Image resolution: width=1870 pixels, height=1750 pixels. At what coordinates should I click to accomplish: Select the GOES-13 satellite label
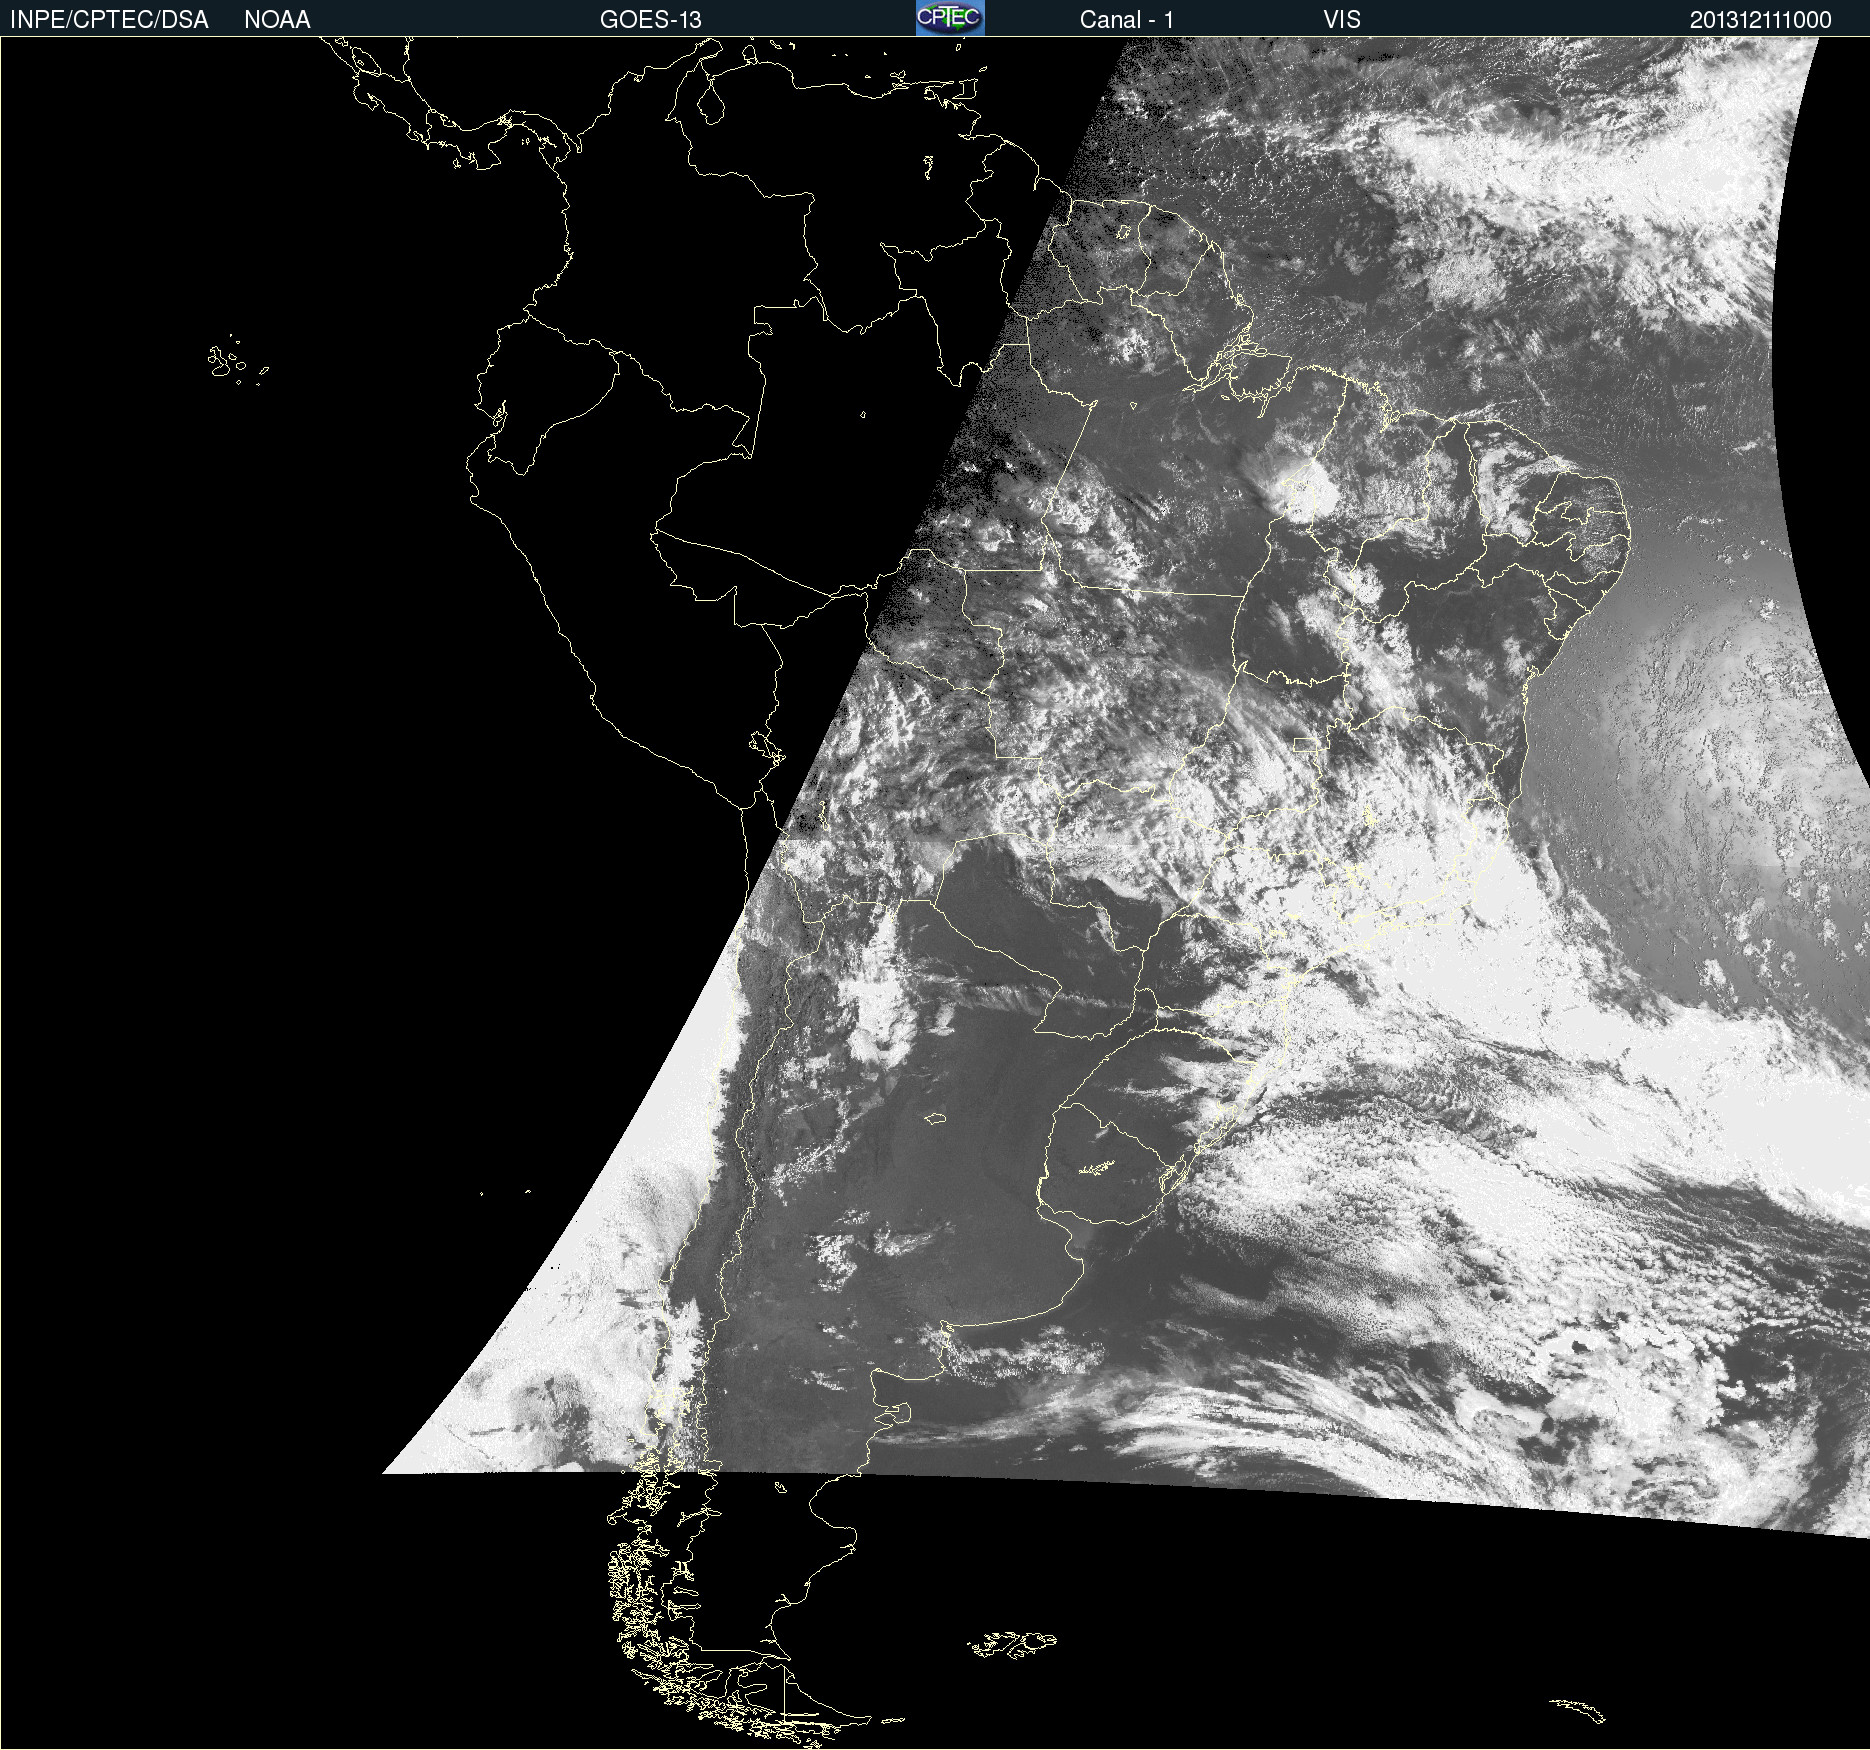tap(651, 20)
